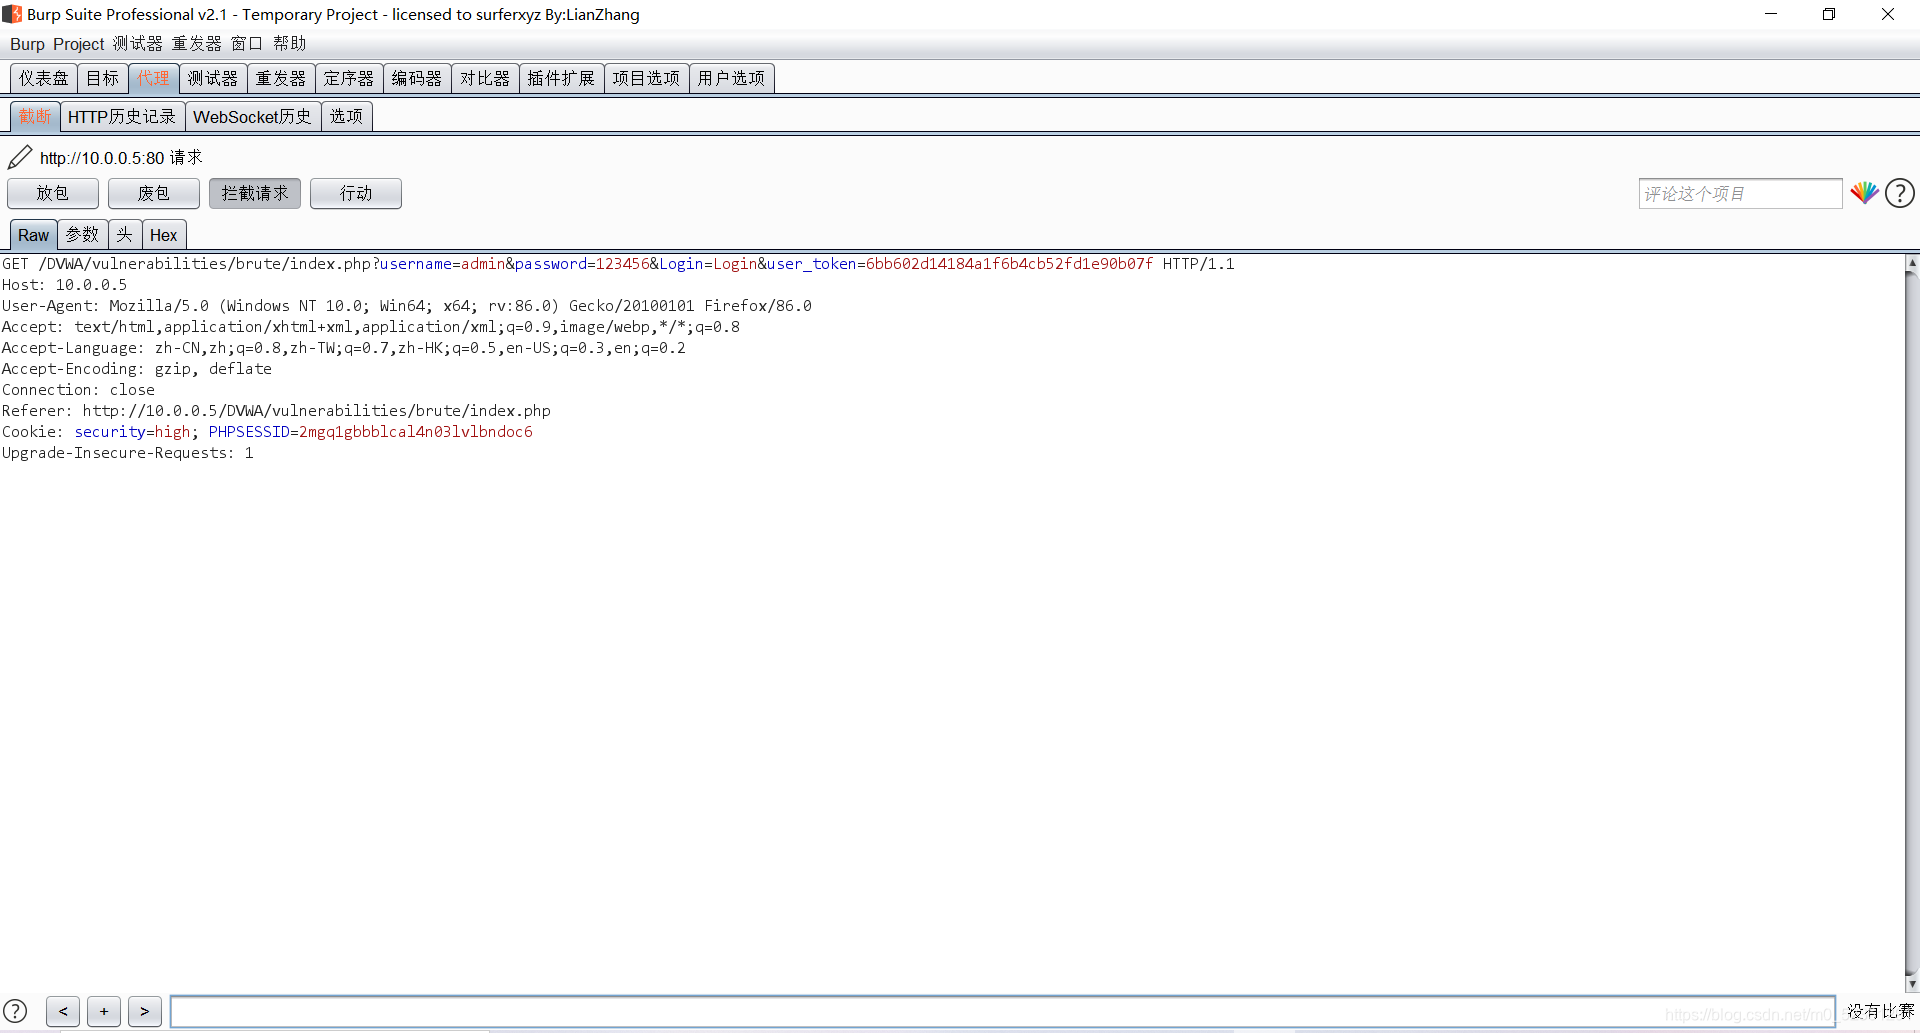This screenshot has width=1920, height=1033.
Task: Click the Accept-Language header line
Action: pyautogui.click(x=344, y=348)
